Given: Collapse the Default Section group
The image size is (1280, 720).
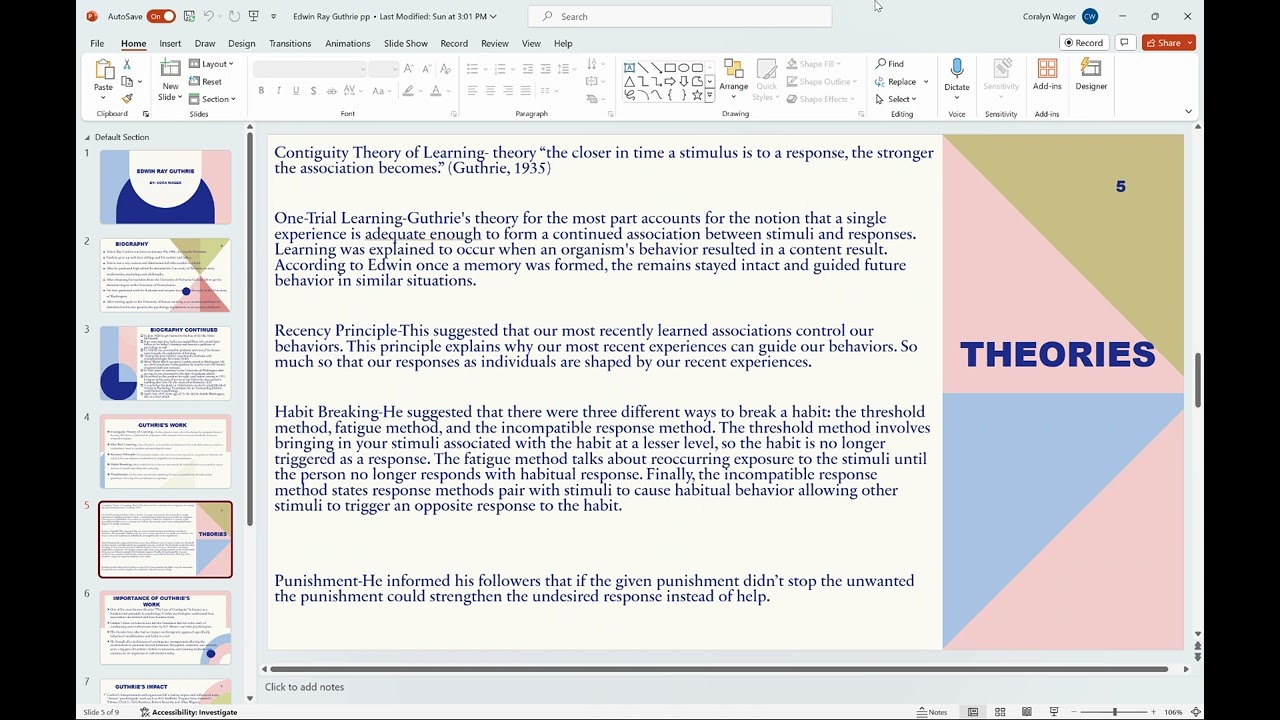Looking at the screenshot, I should pos(87,137).
